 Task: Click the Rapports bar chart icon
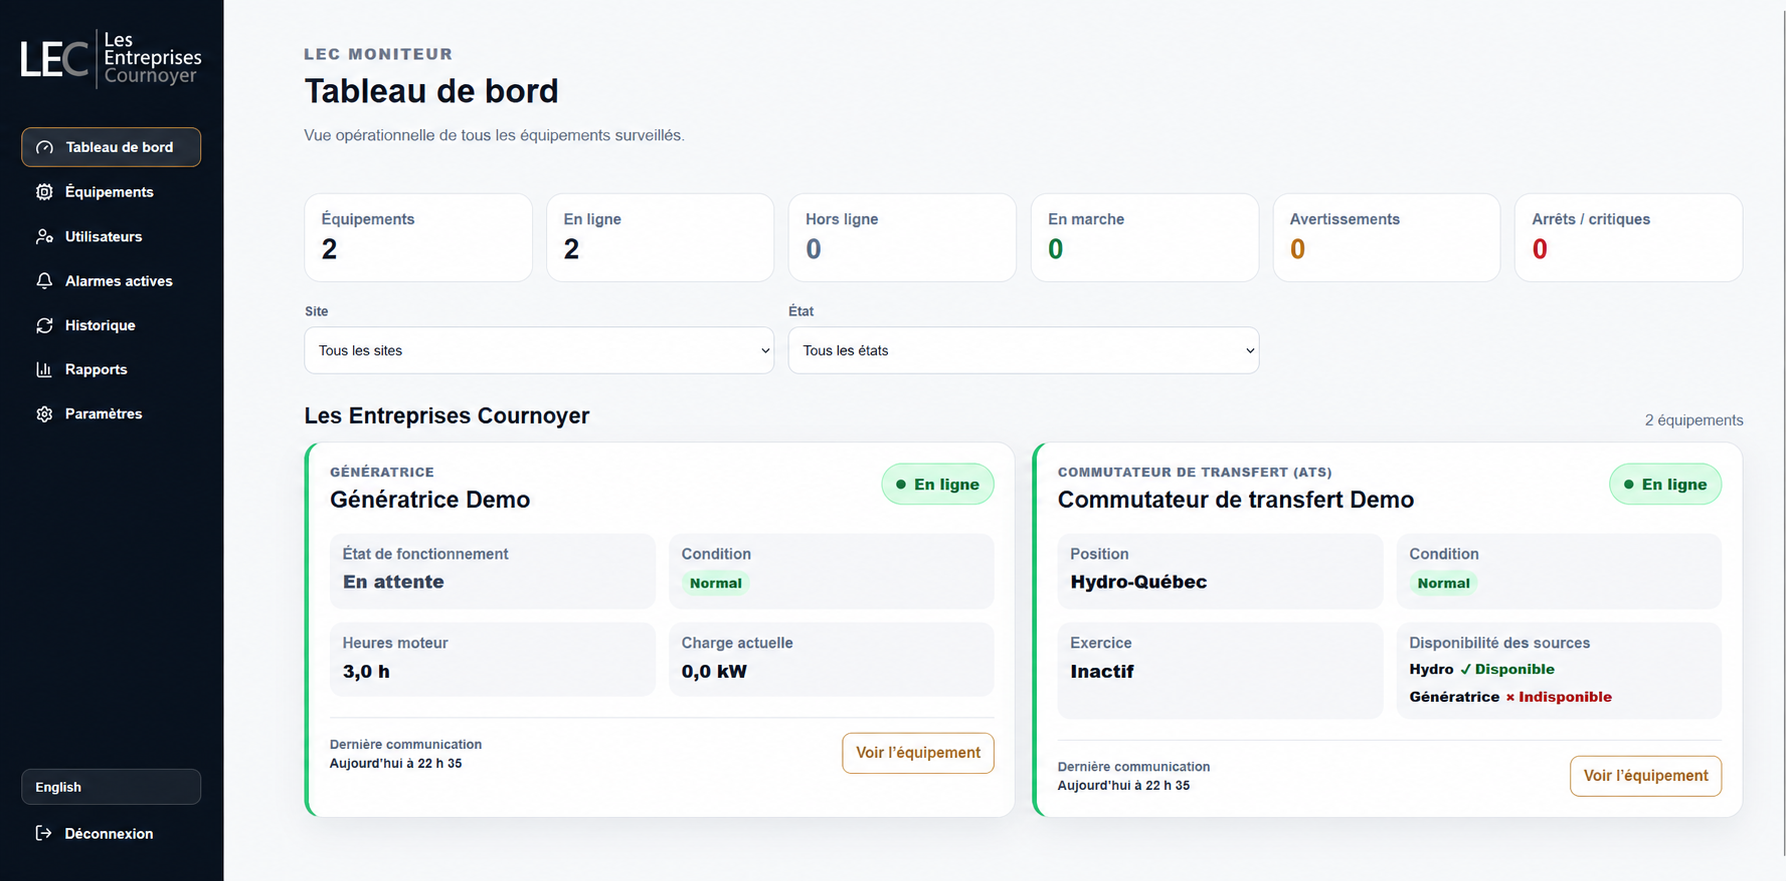[x=44, y=369]
